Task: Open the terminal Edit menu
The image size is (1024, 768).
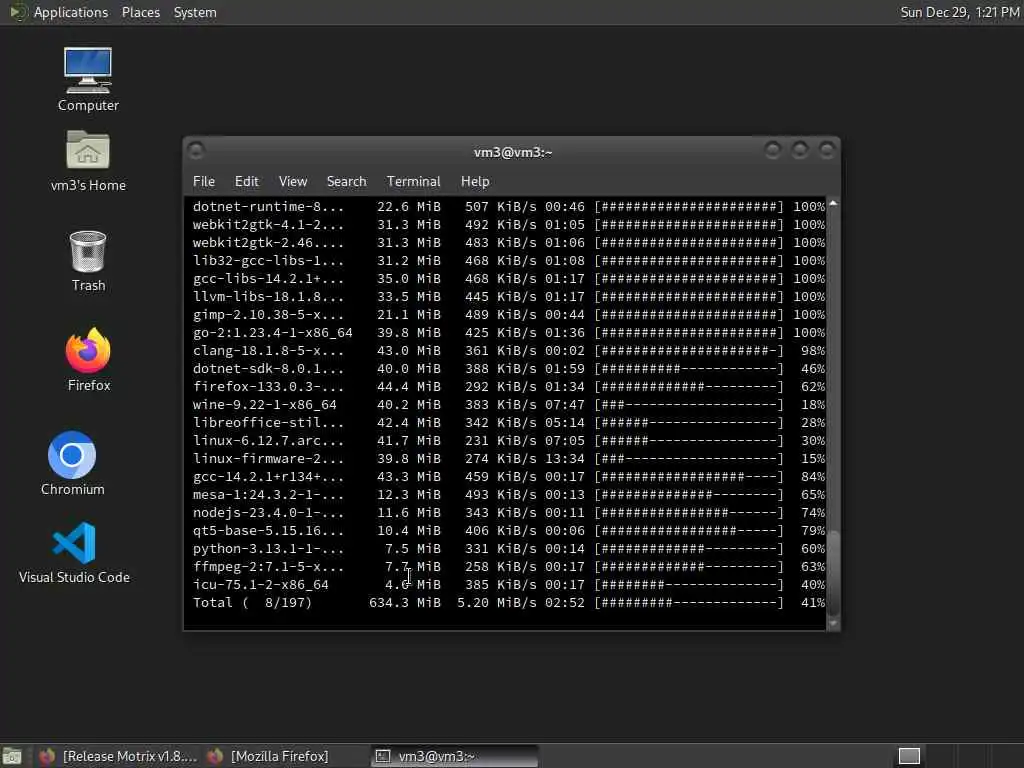Action: point(246,182)
